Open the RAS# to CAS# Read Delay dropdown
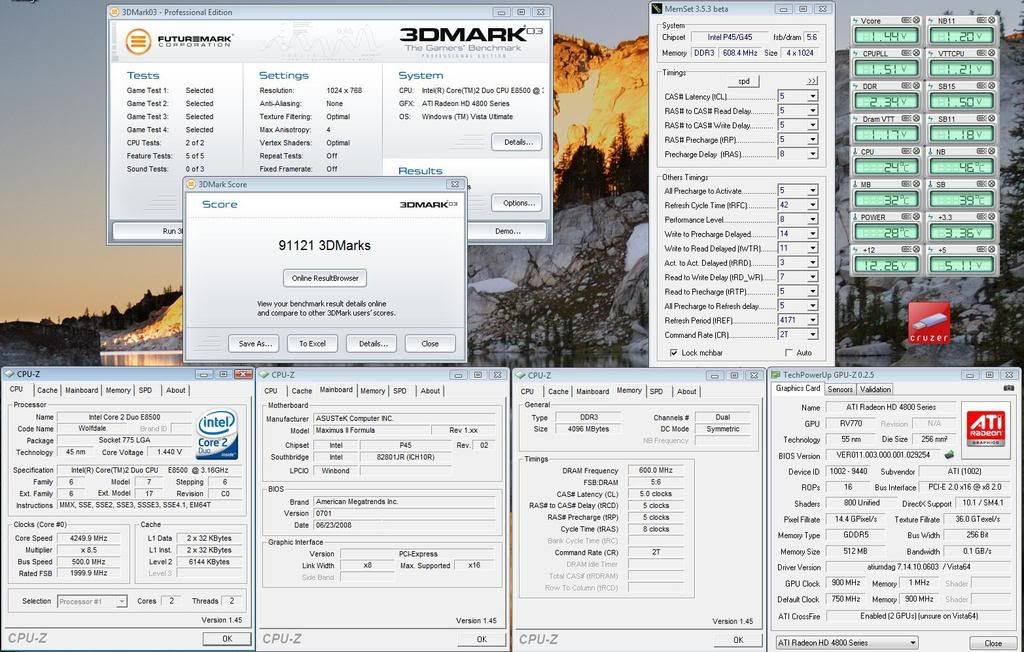 812,111
